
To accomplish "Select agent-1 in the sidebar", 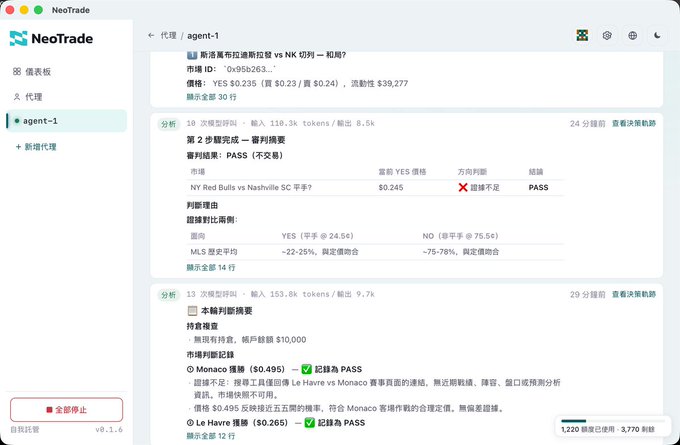I will (66, 121).
